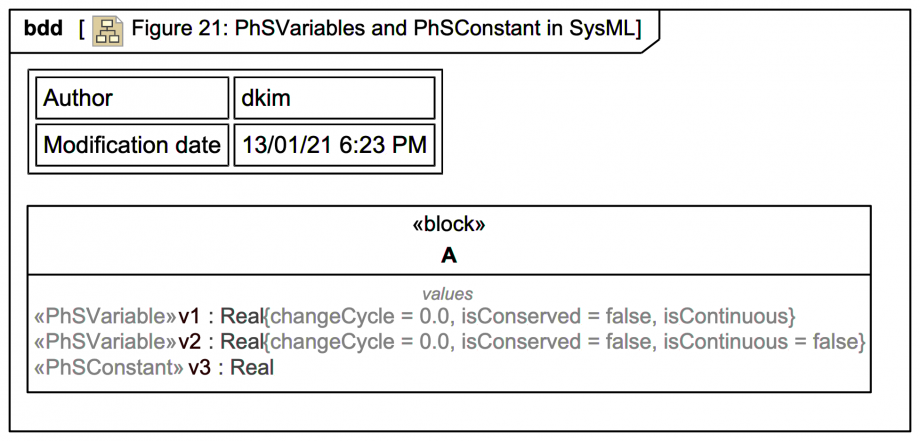Select the Modification date label cell
920x441 pixels.
[x=132, y=145]
